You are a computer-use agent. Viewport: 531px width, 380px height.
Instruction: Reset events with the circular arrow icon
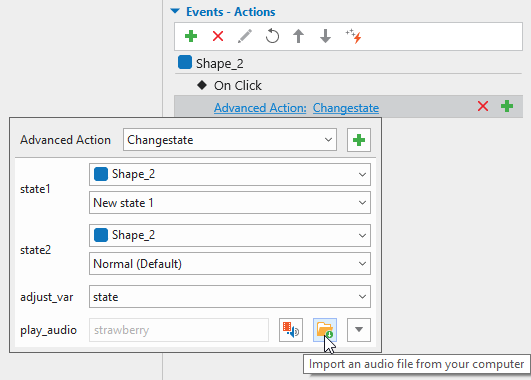[272, 36]
